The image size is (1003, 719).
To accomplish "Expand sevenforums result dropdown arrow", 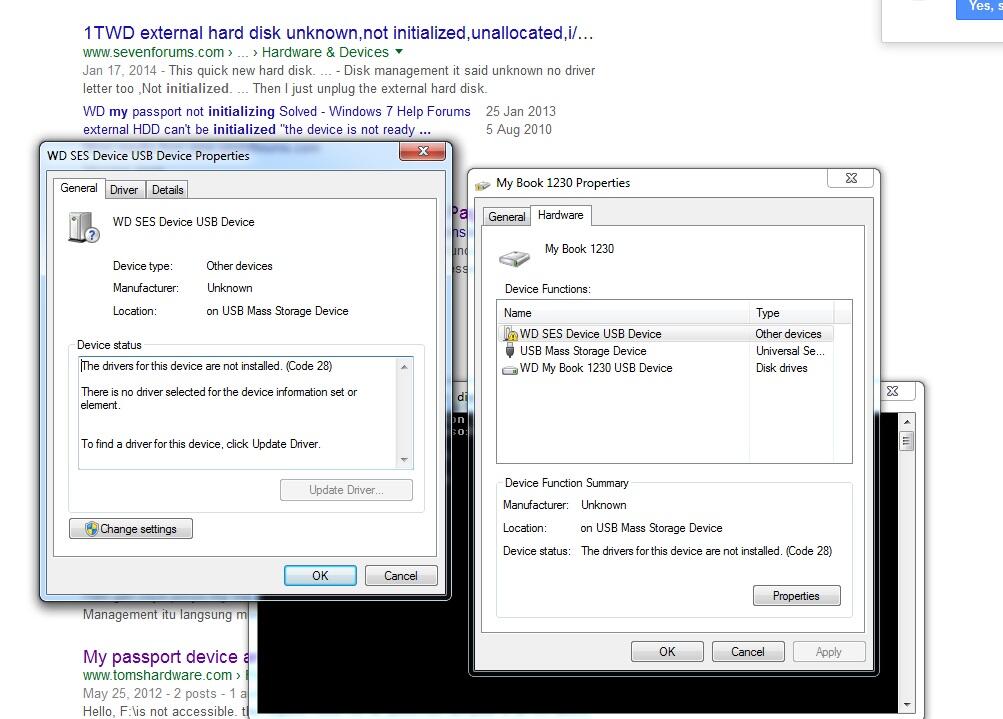I will click(x=399, y=51).
